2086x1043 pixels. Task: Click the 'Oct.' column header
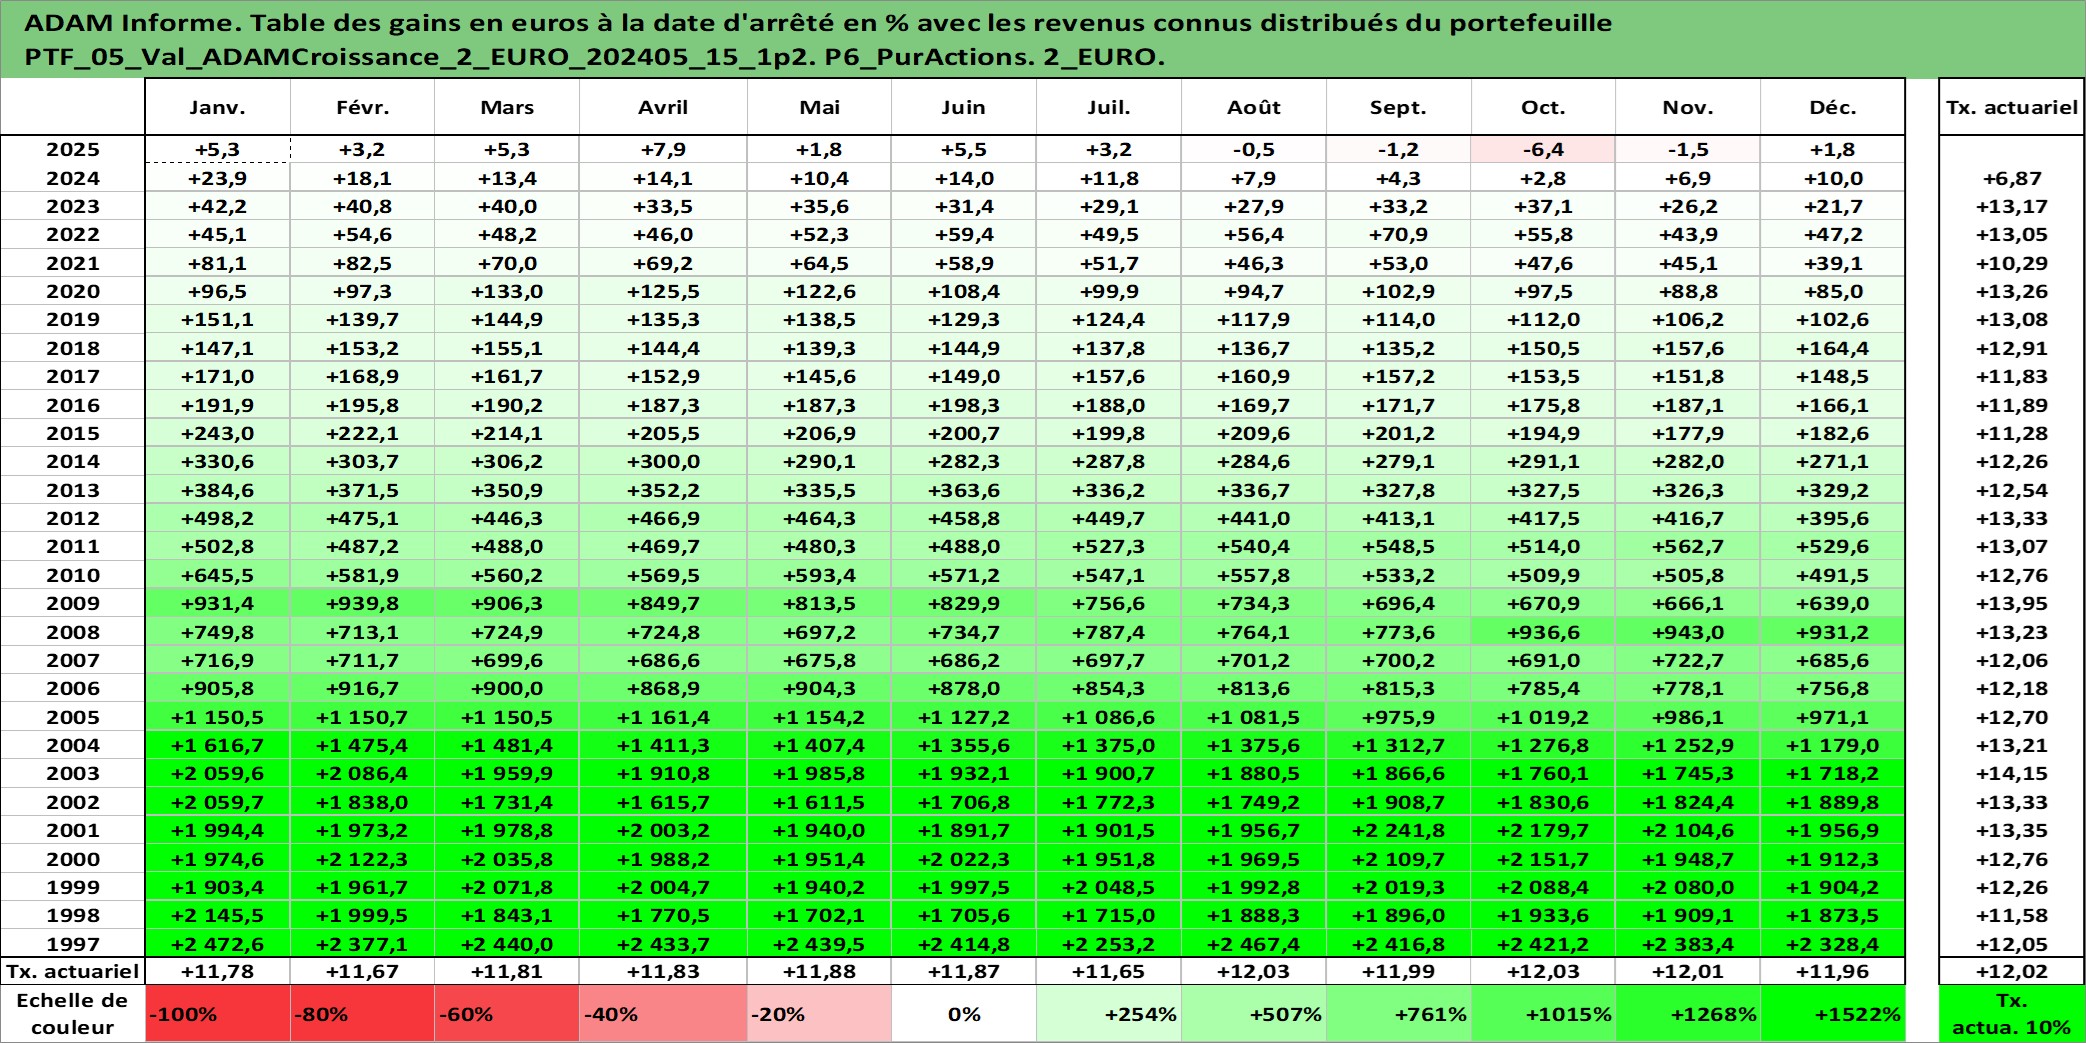pyautogui.click(x=1543, y=107)
